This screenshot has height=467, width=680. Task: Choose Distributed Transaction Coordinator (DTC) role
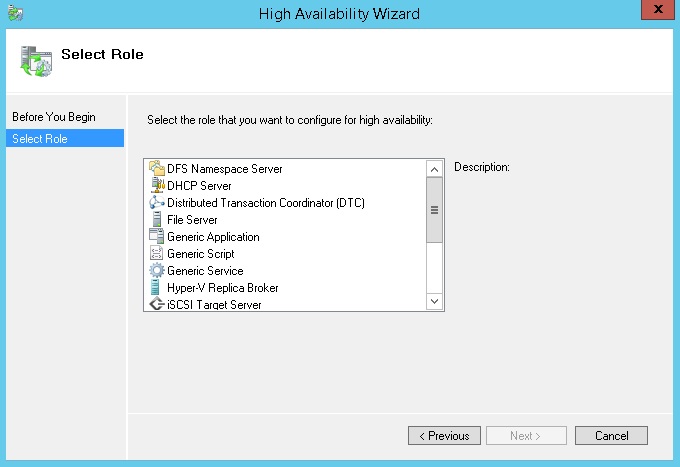pyautogui.click(x=266, y=202)
